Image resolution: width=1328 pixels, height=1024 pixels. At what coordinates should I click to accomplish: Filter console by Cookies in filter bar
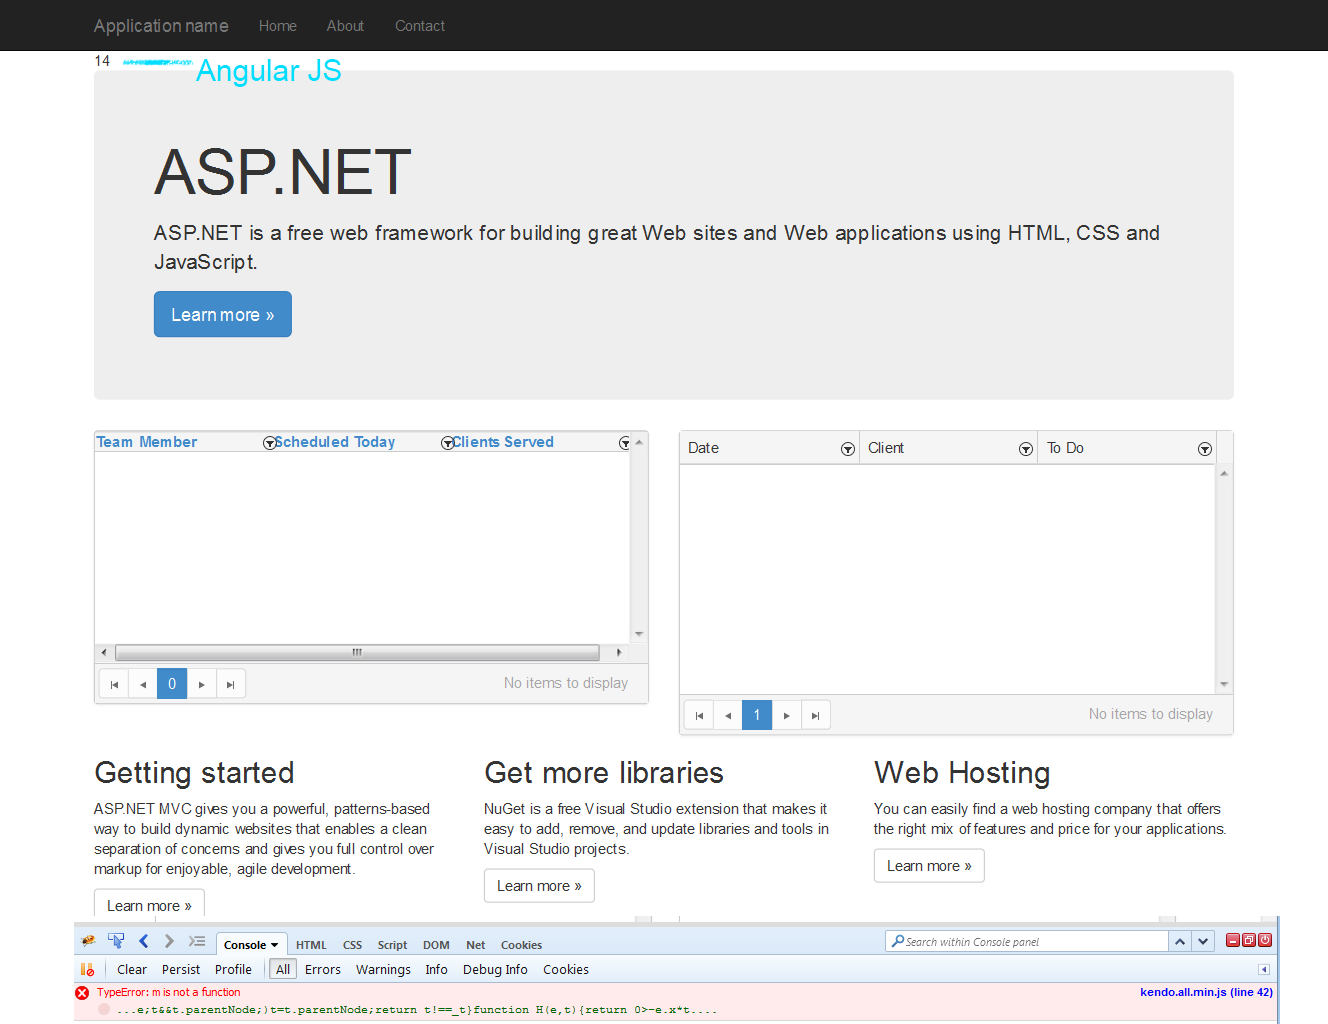tap(566, 969)
